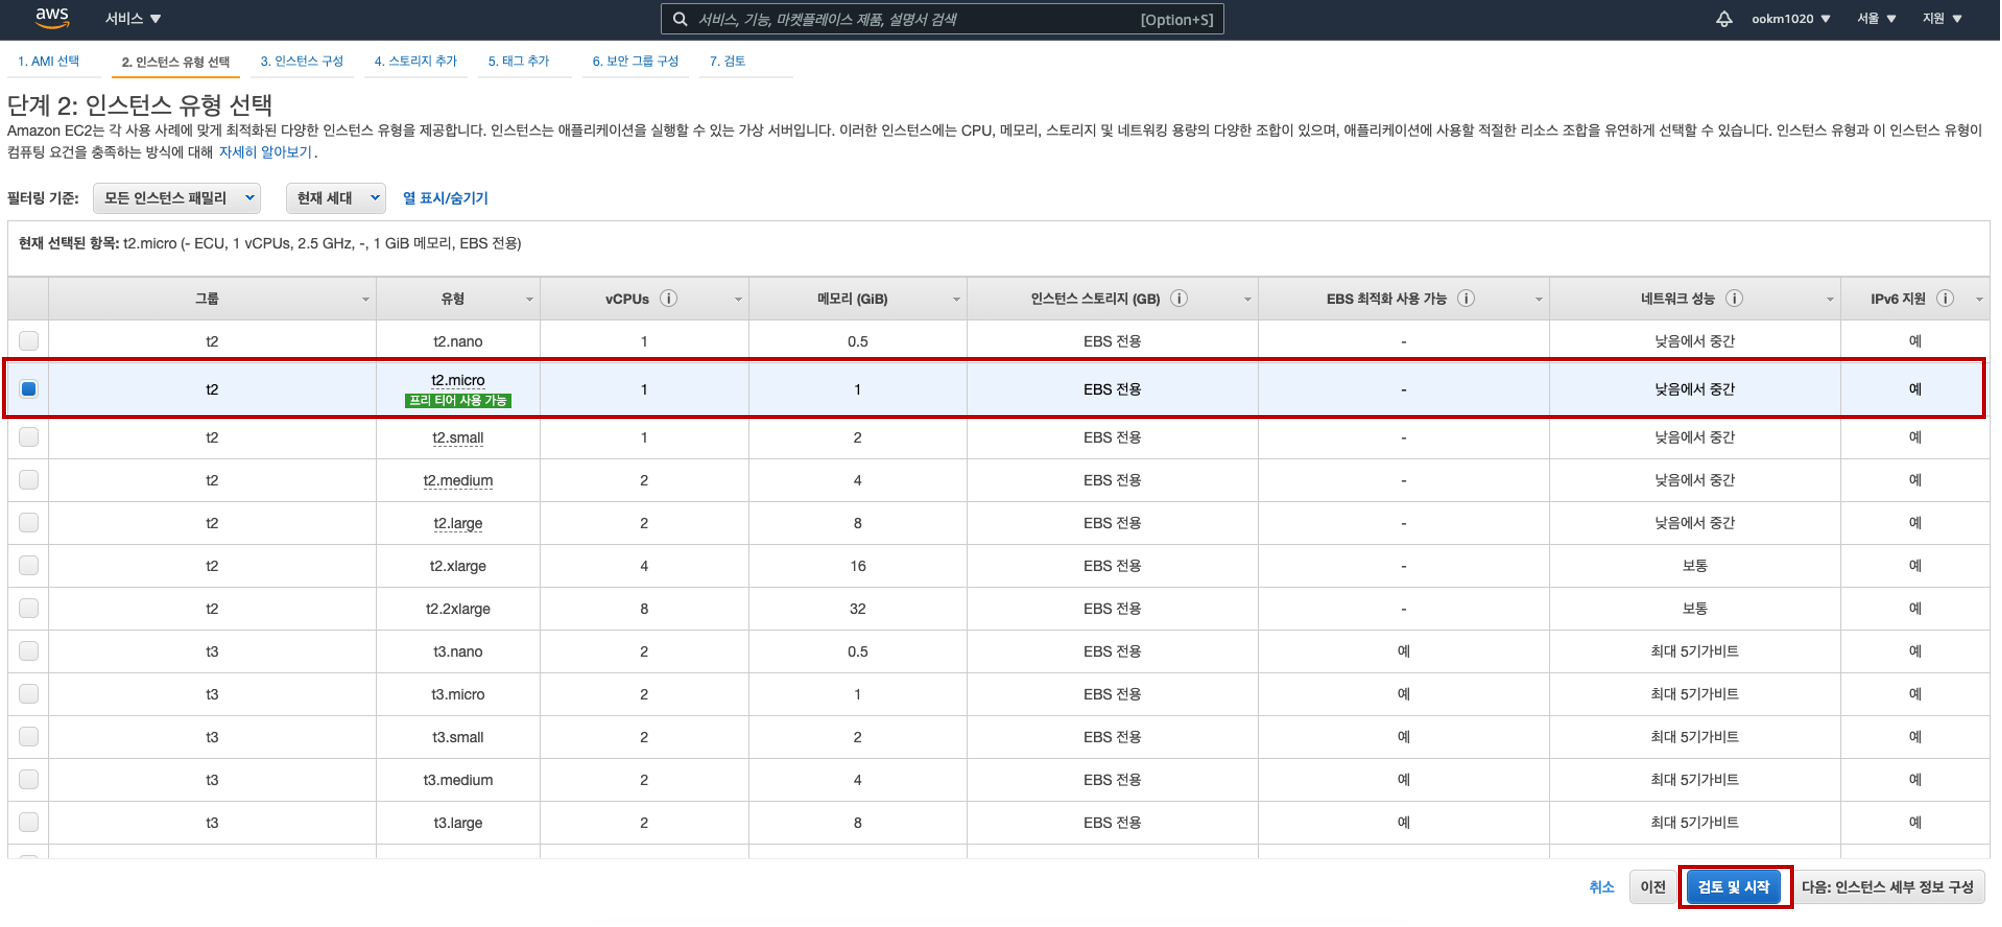The width and height of the screenshot is (2002, 927).
Task: Open the 자세히 알아보기 link
Action: click(265, 152)
